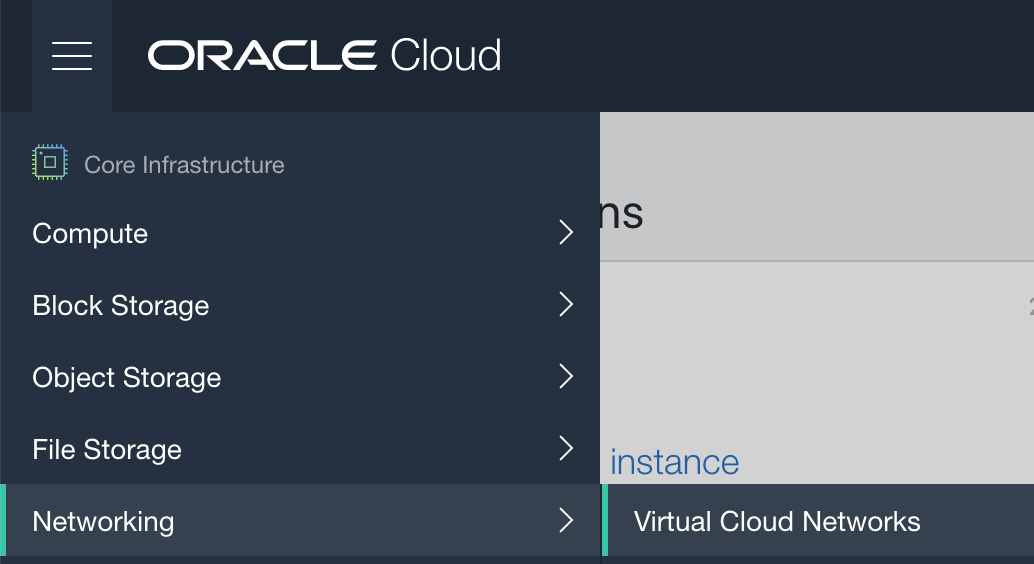
Task: Open Virtual Cloud Networks submenu item
Action: (777, 522)
